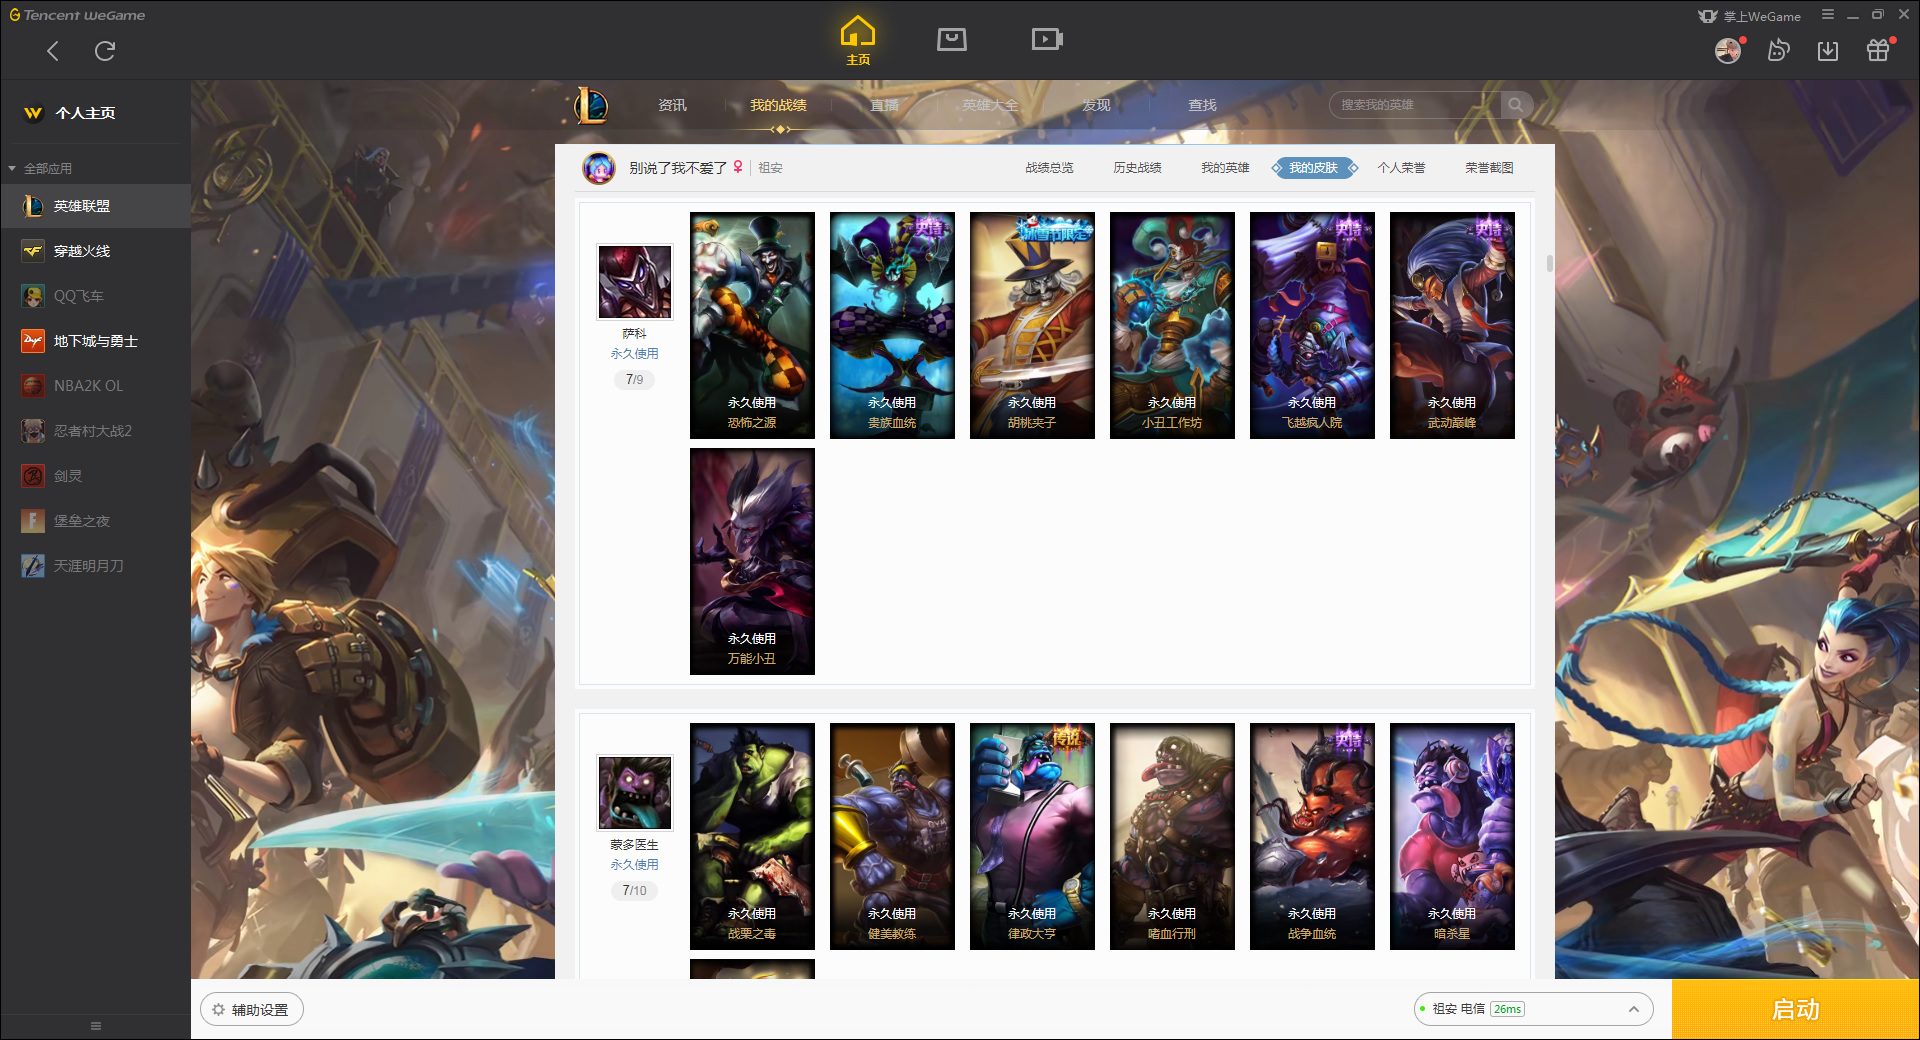
Task: Click the 启动 launch button
Action: coord(1795,1009)
